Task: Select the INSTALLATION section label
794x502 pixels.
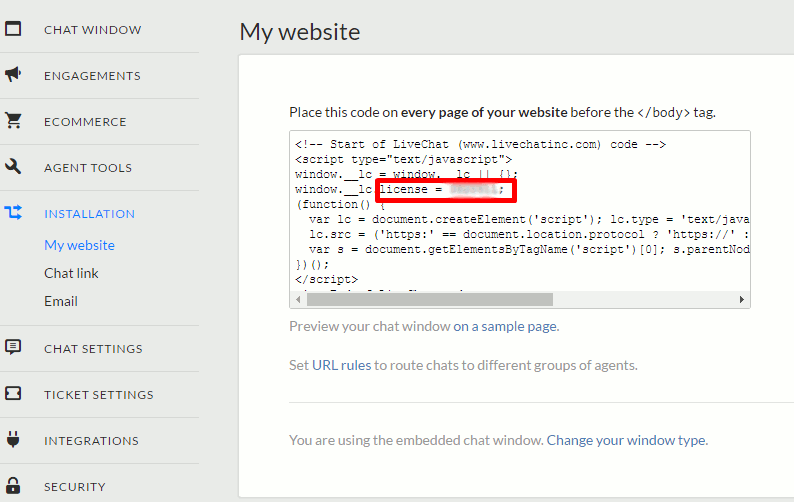Action: pyautogui.click(x=90, y=214)
